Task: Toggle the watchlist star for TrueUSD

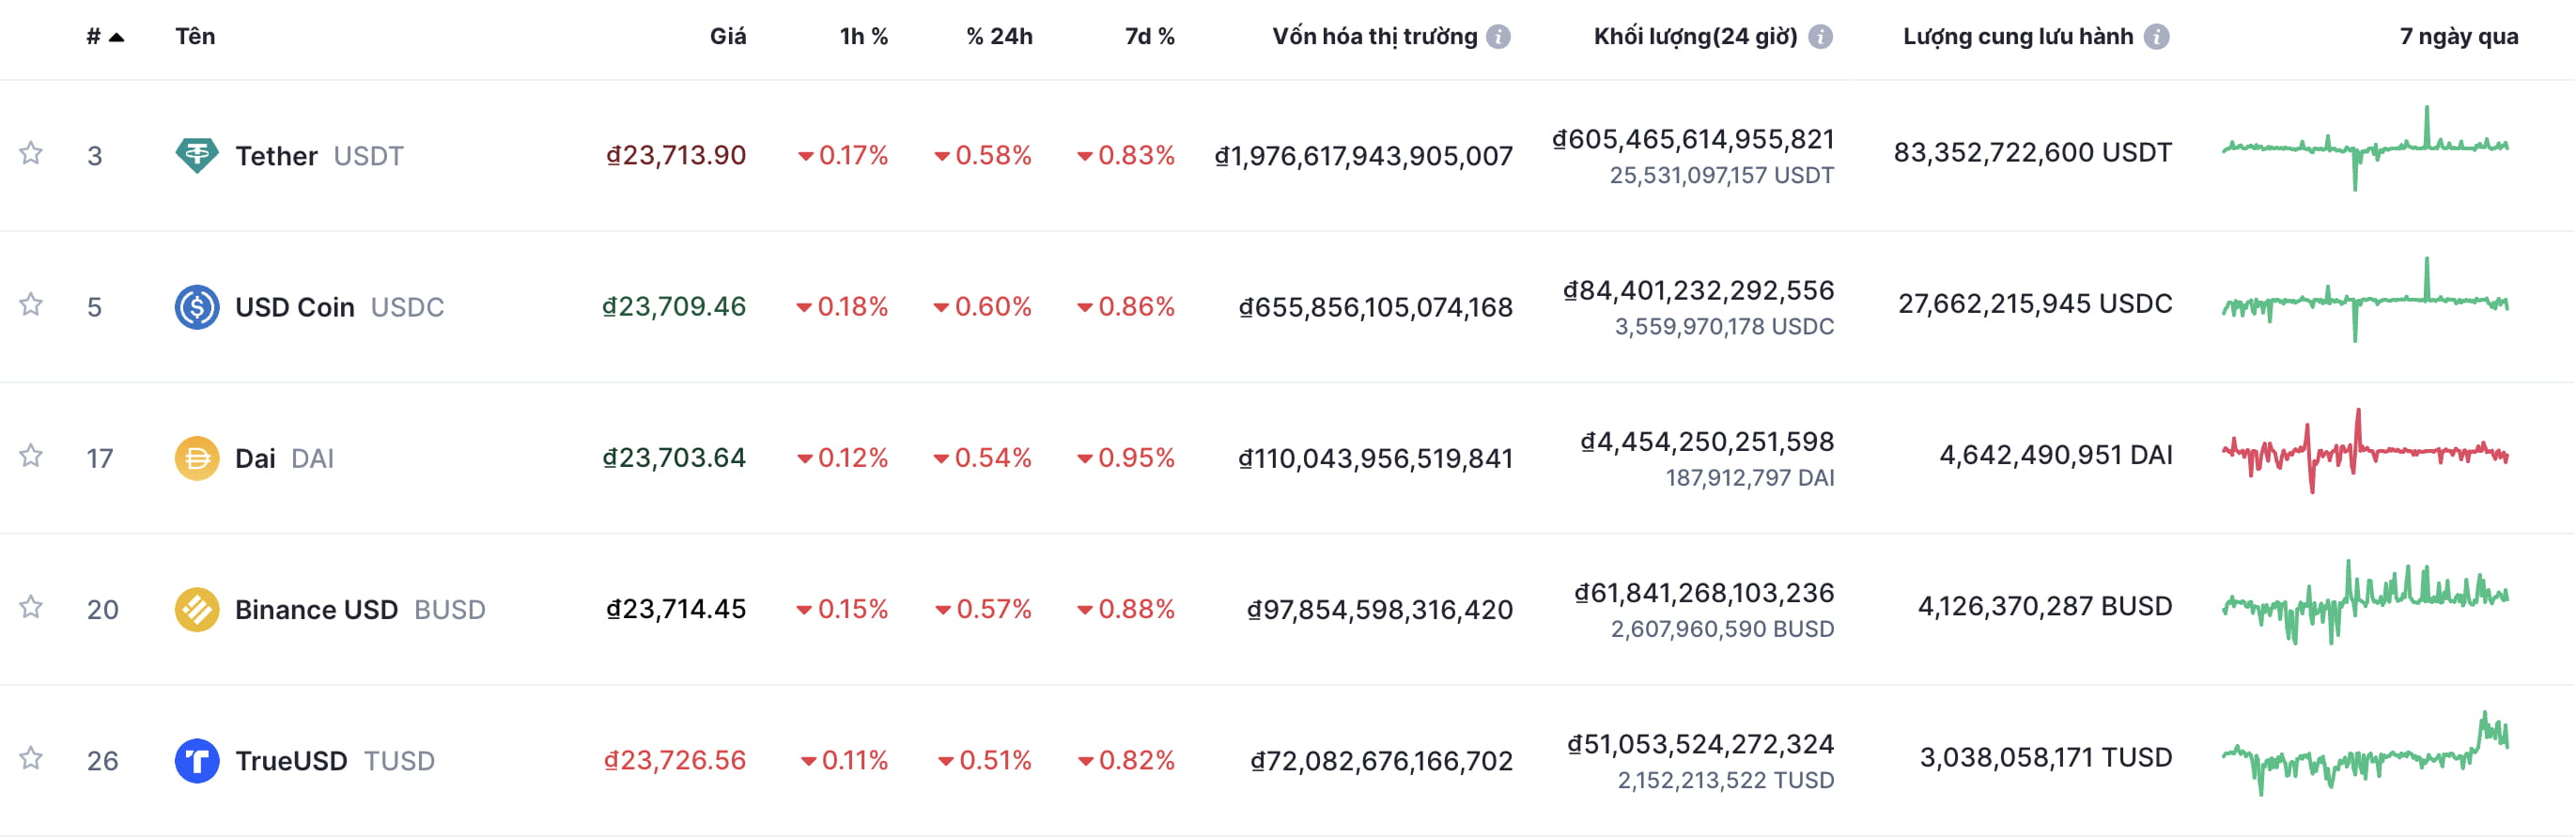Action: pos(31,758)
